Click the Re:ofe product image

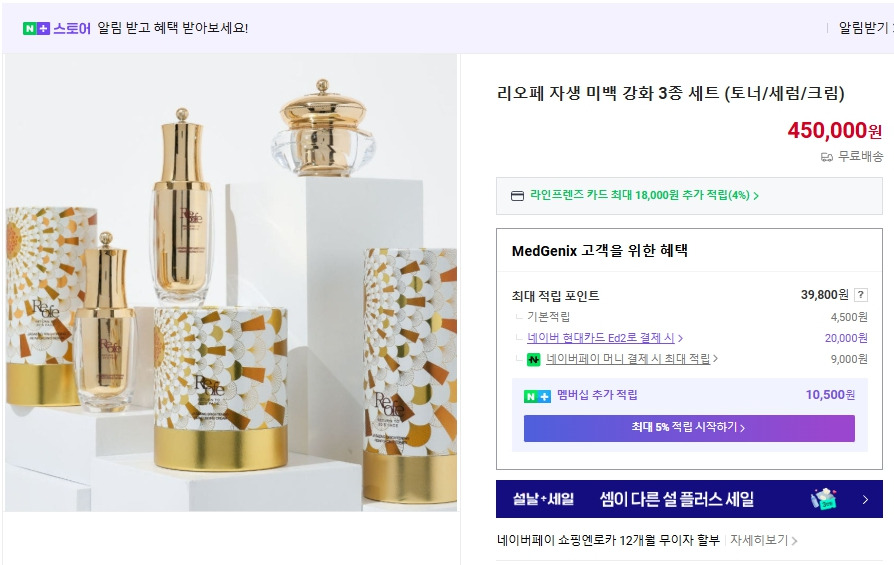point(232,283)
